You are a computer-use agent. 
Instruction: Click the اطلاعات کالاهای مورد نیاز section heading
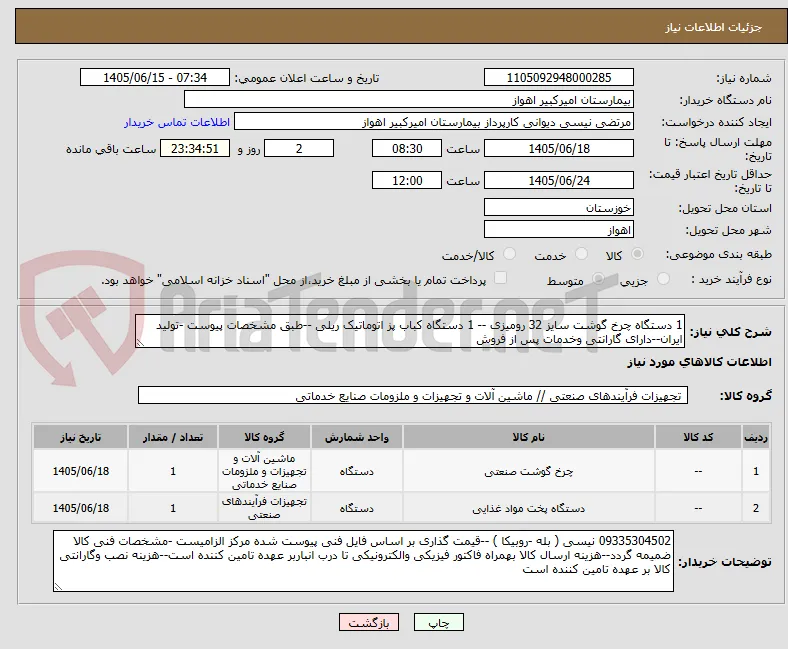tap(699, 362)
